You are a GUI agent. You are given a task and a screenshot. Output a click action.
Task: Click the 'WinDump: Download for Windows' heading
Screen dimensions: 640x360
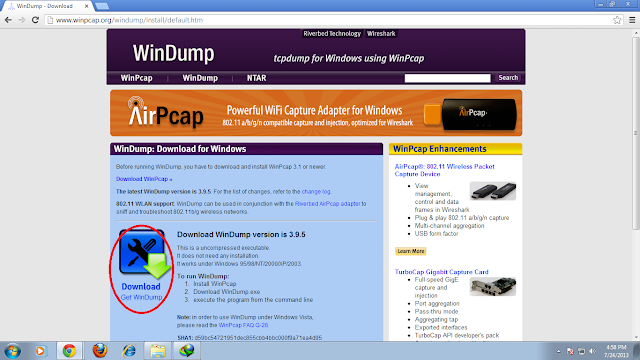click(x=180, y=149)
